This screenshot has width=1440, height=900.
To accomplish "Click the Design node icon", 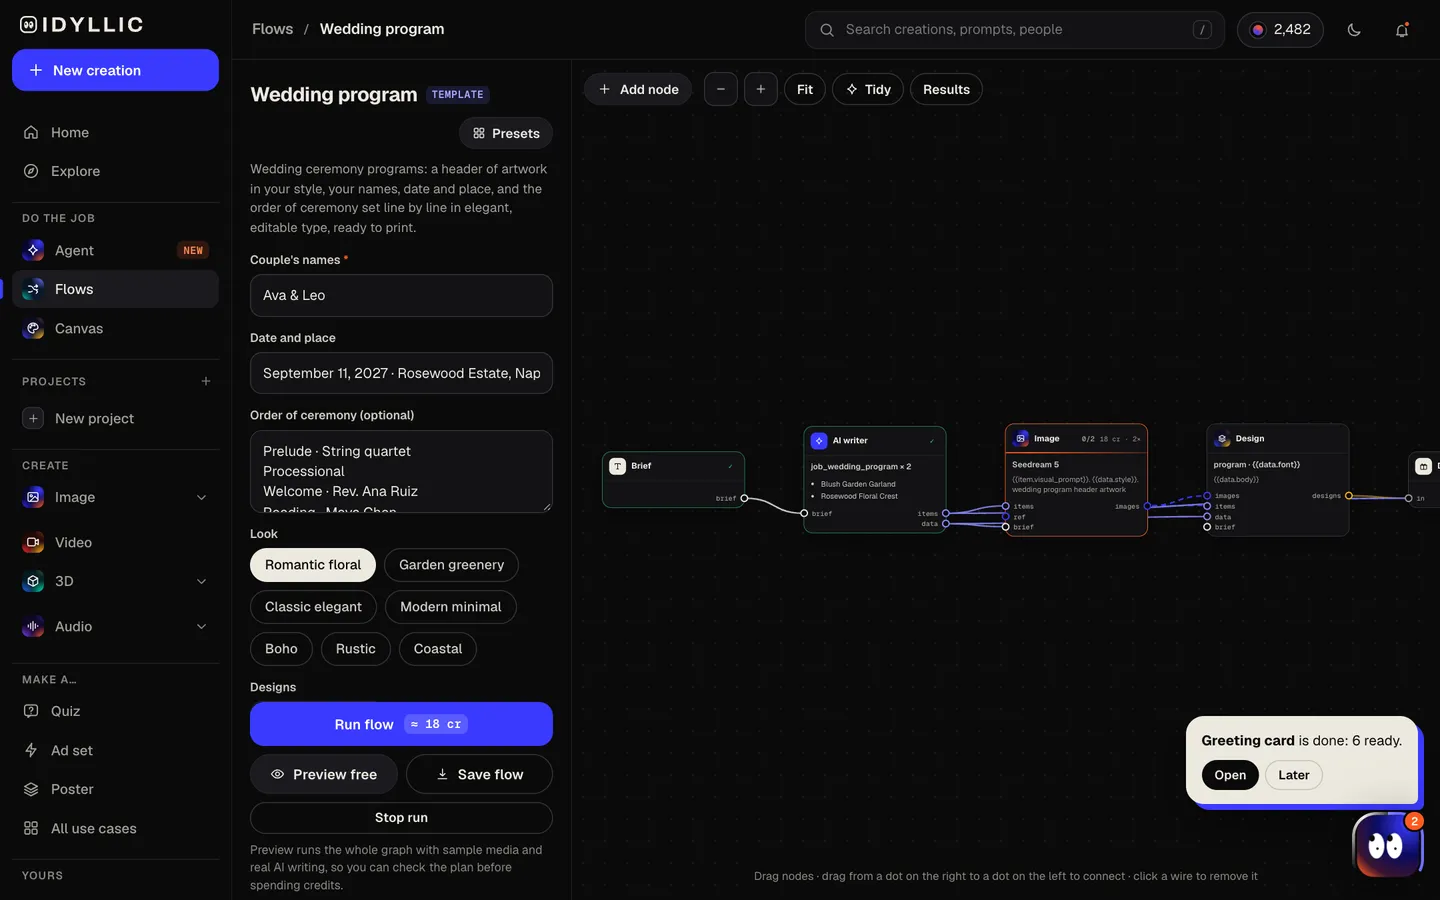I will coord(1222,438).
